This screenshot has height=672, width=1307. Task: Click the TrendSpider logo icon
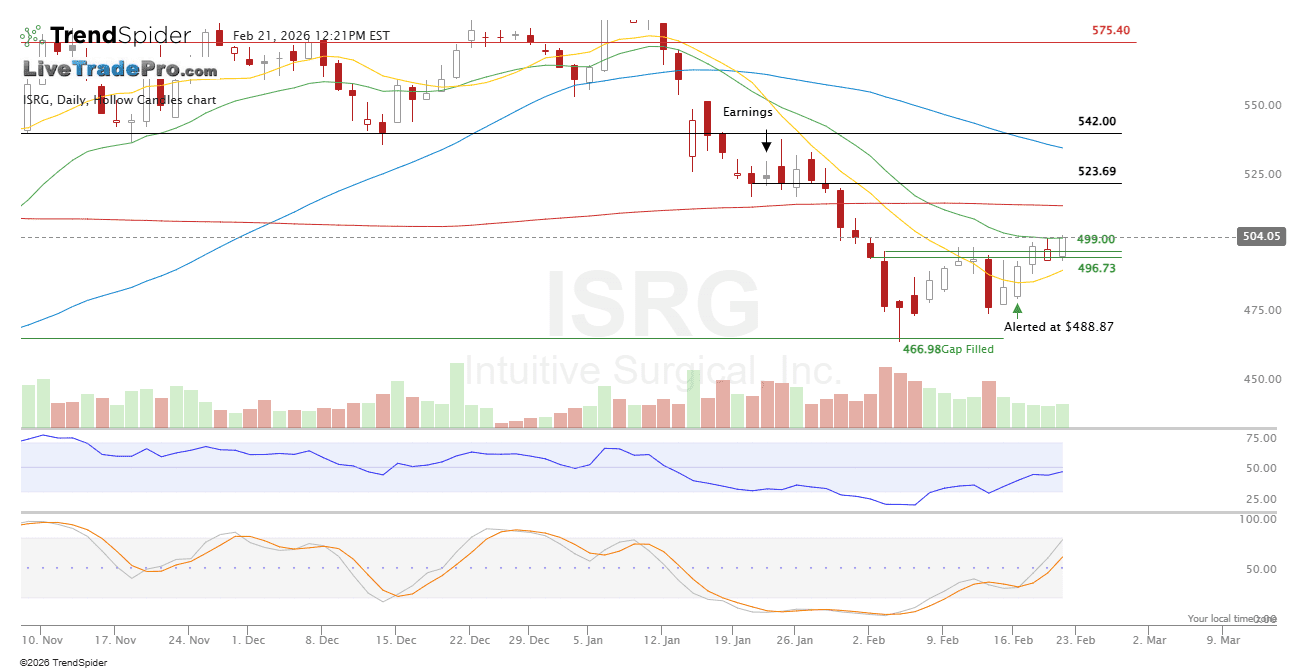(x=33, y=37)
